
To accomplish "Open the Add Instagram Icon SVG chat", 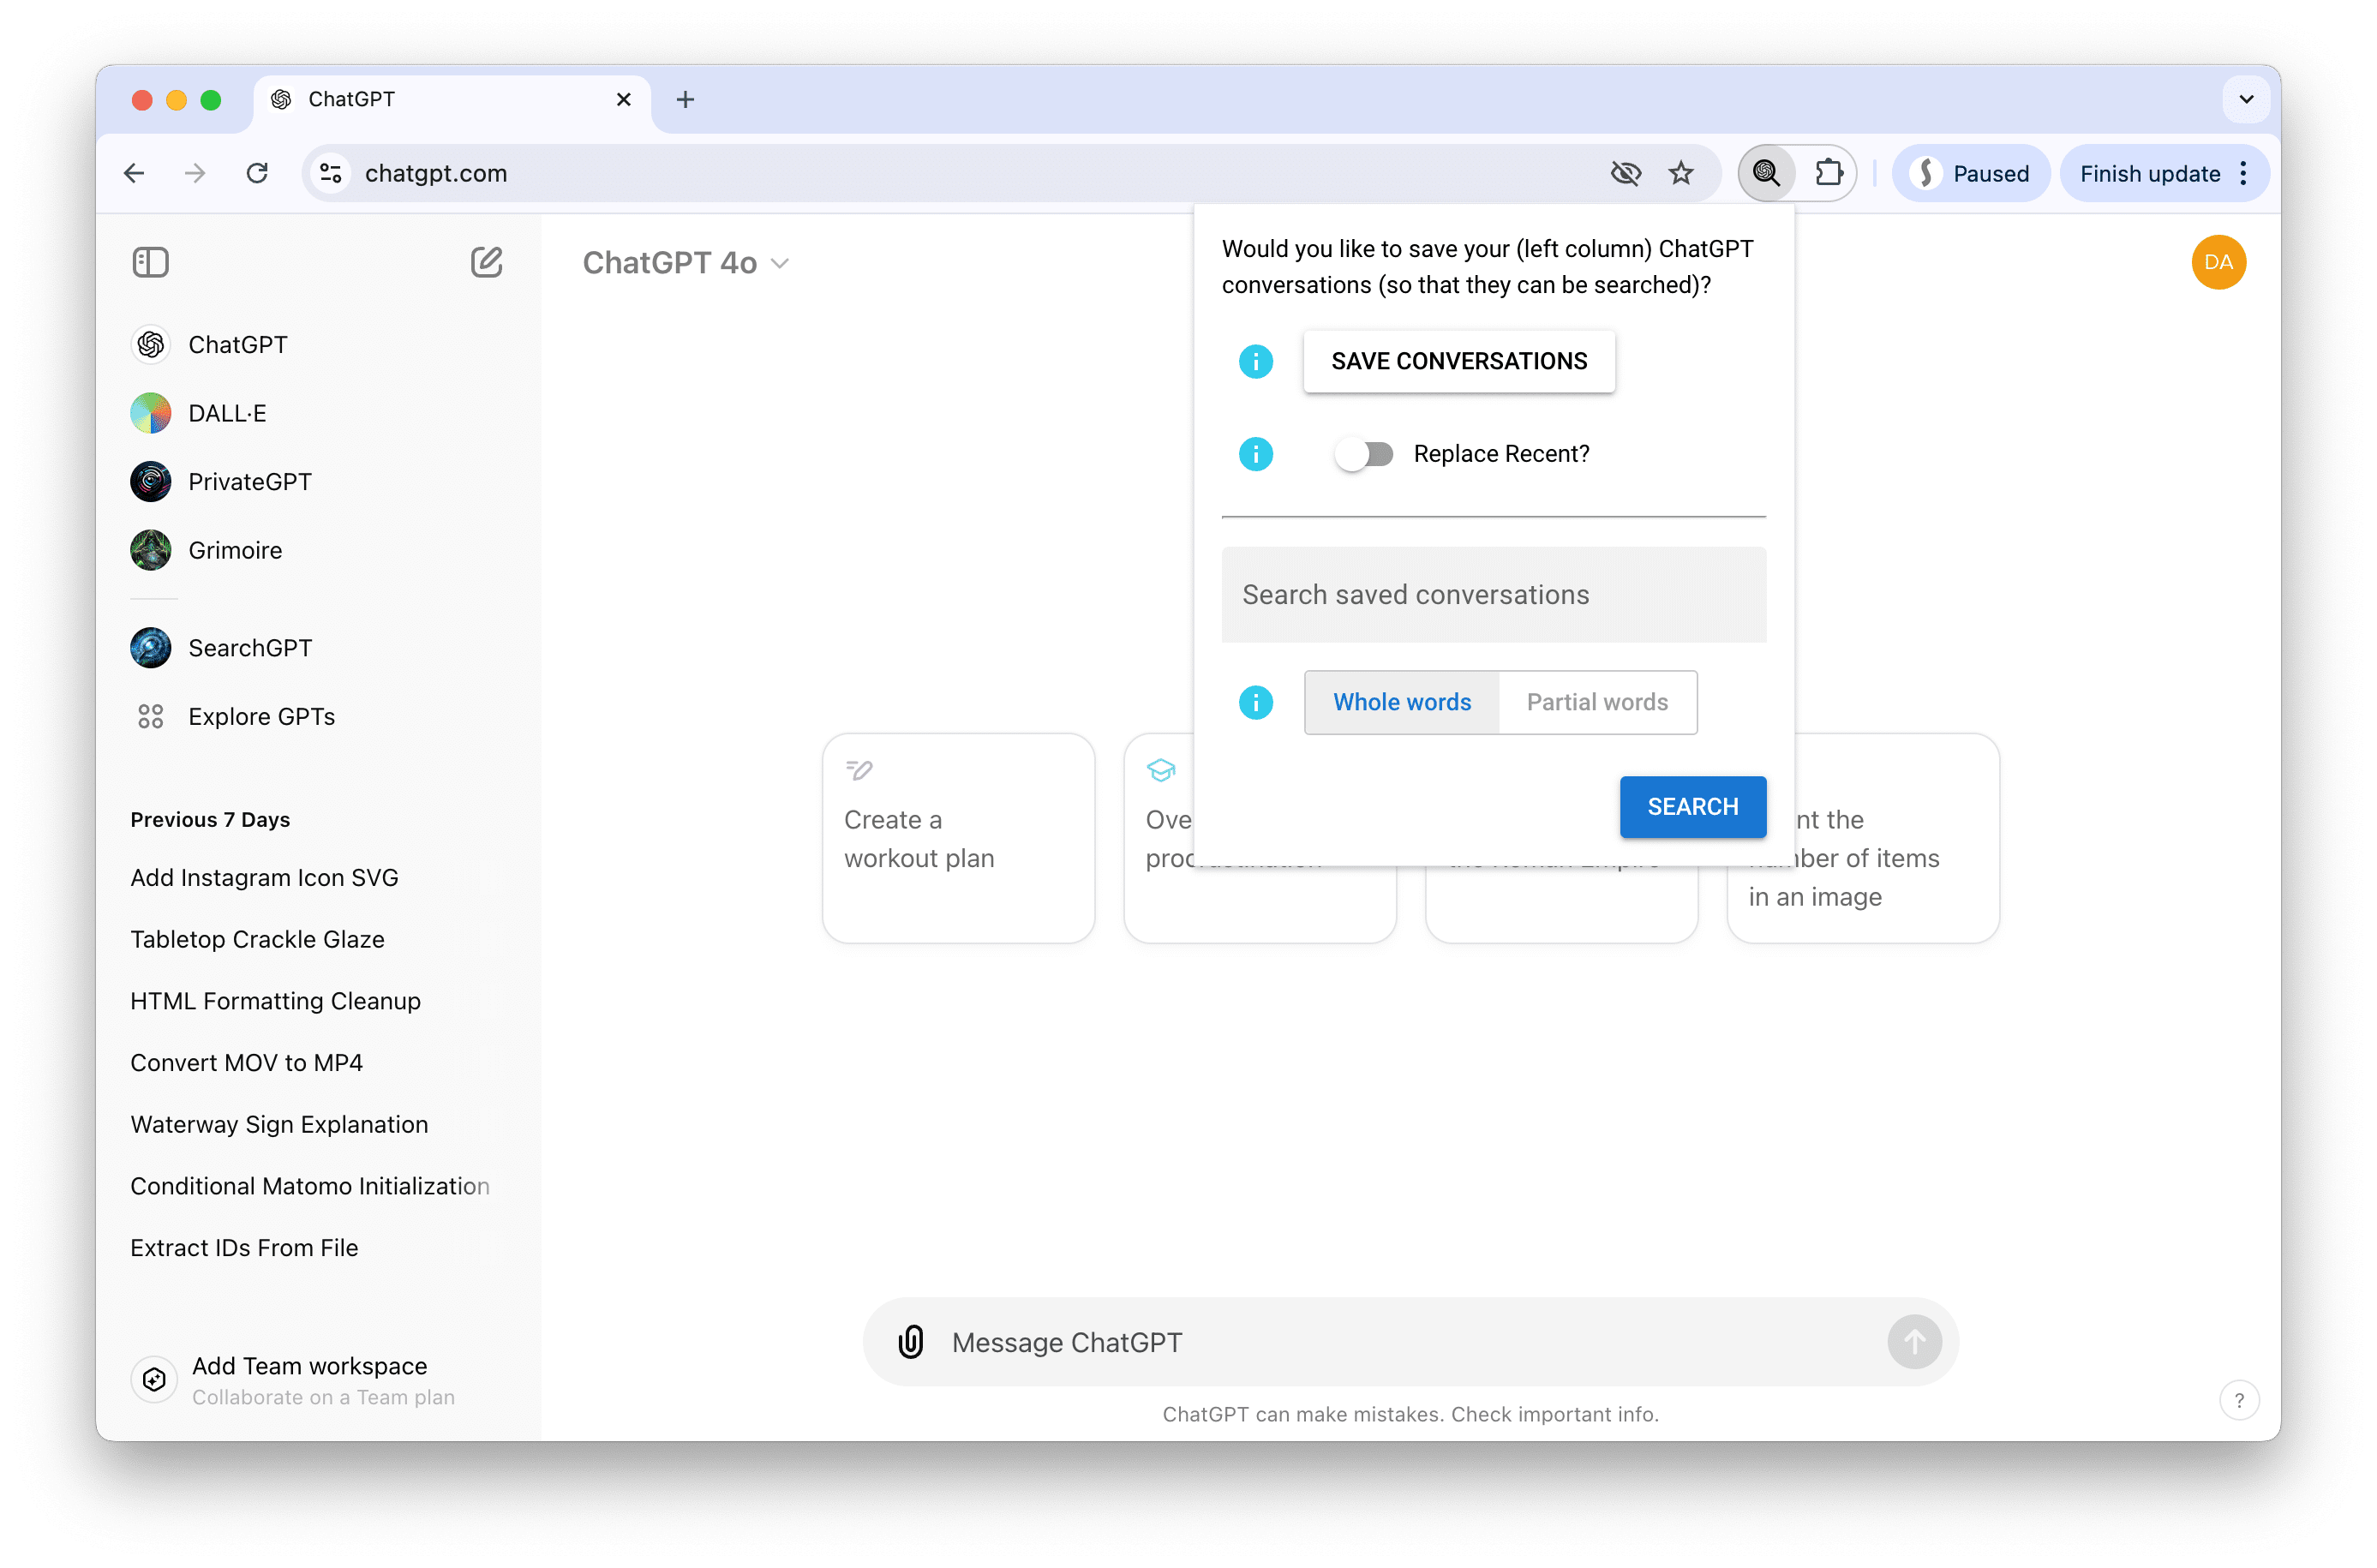I will click(x=264, y=878).
